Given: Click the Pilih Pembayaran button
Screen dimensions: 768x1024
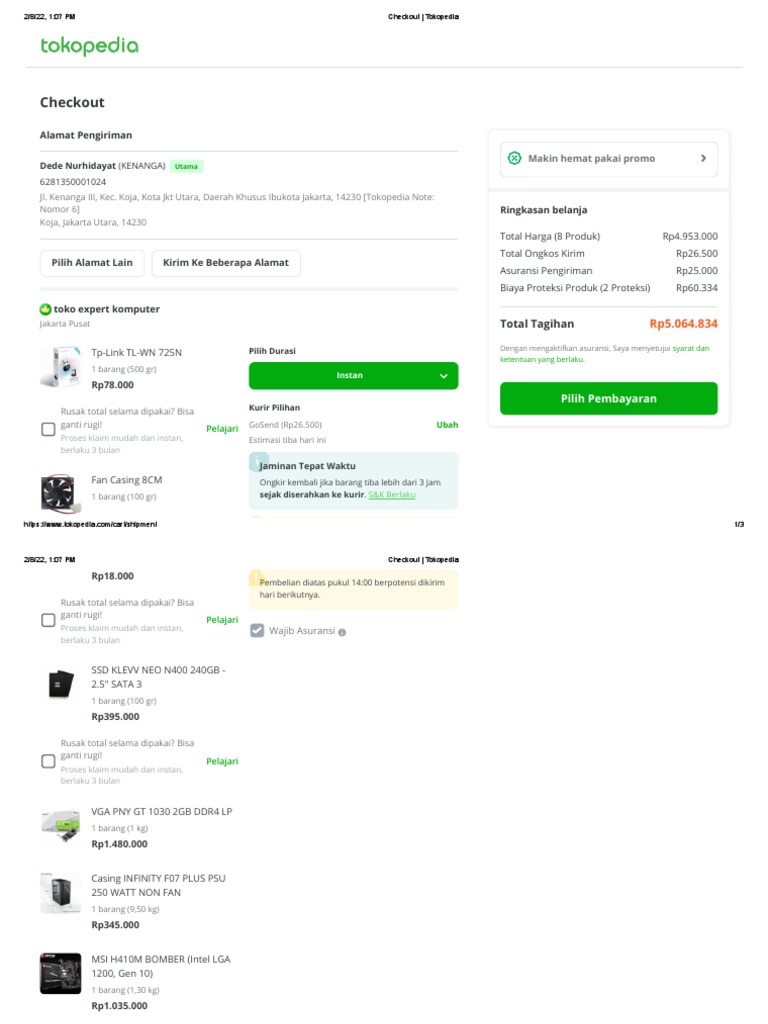Looking at the screenshot, I should 608,398.
